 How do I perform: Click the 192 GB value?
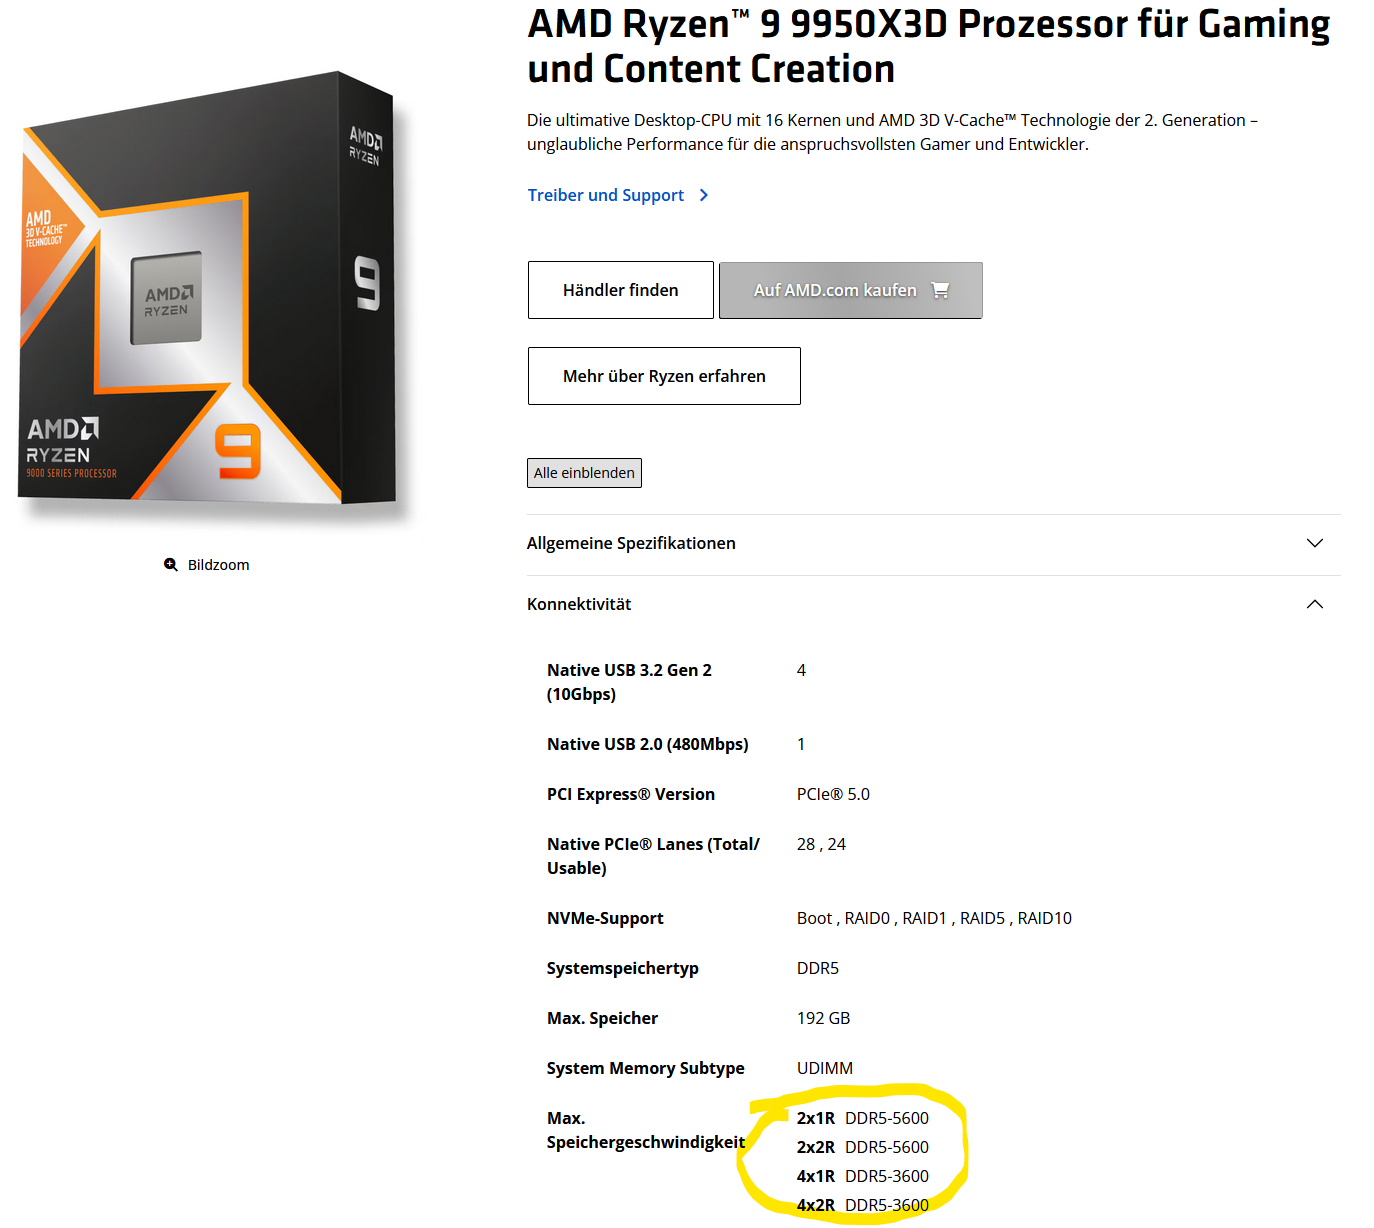tap(824, 1018)
